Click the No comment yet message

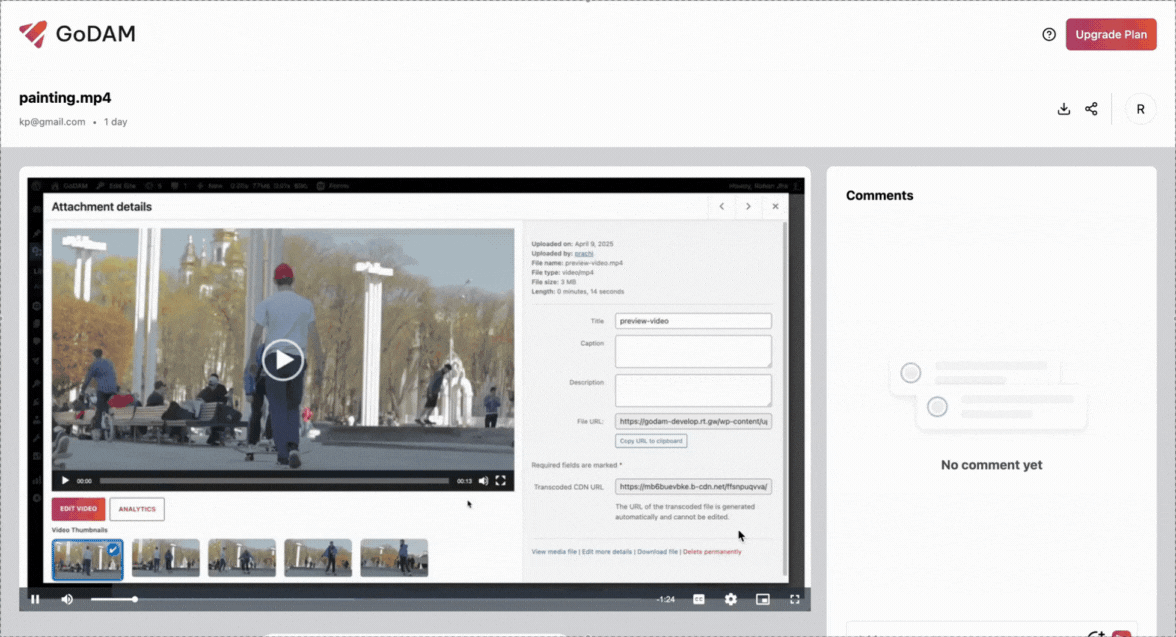[992, 464]
